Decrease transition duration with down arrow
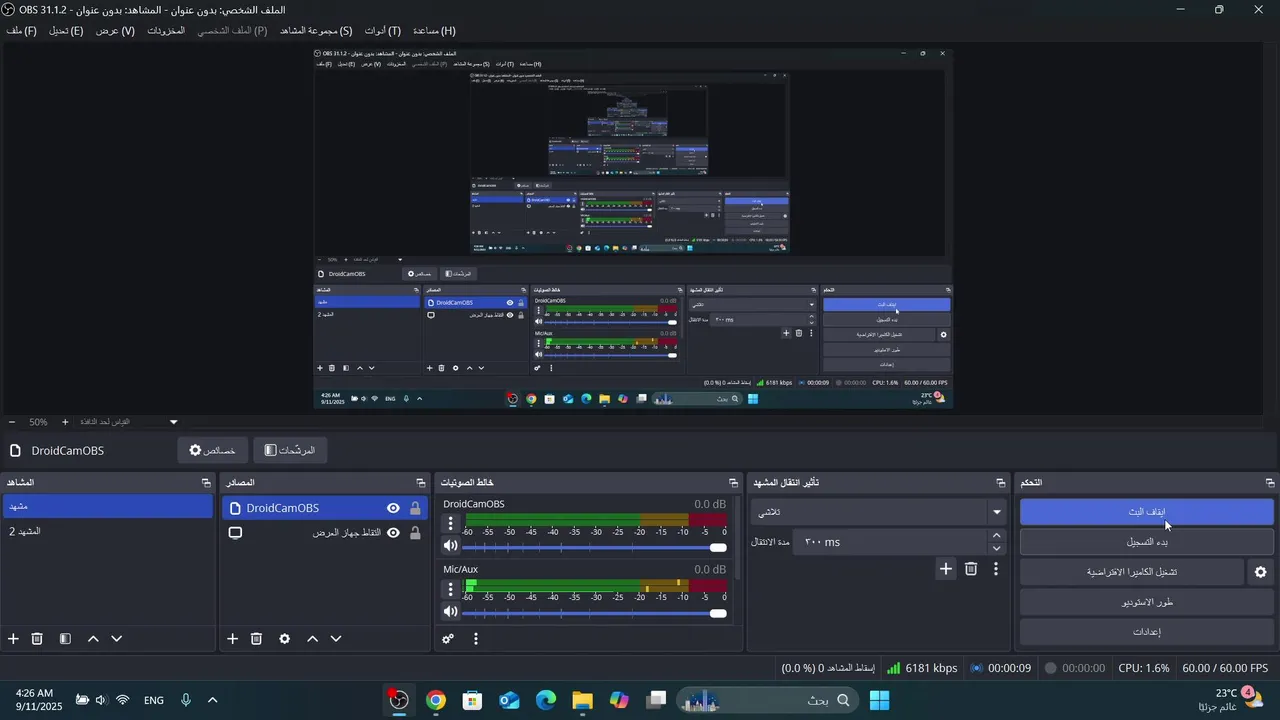The height and width of the screenshot is (720, 1280). [x=996, y=548]
